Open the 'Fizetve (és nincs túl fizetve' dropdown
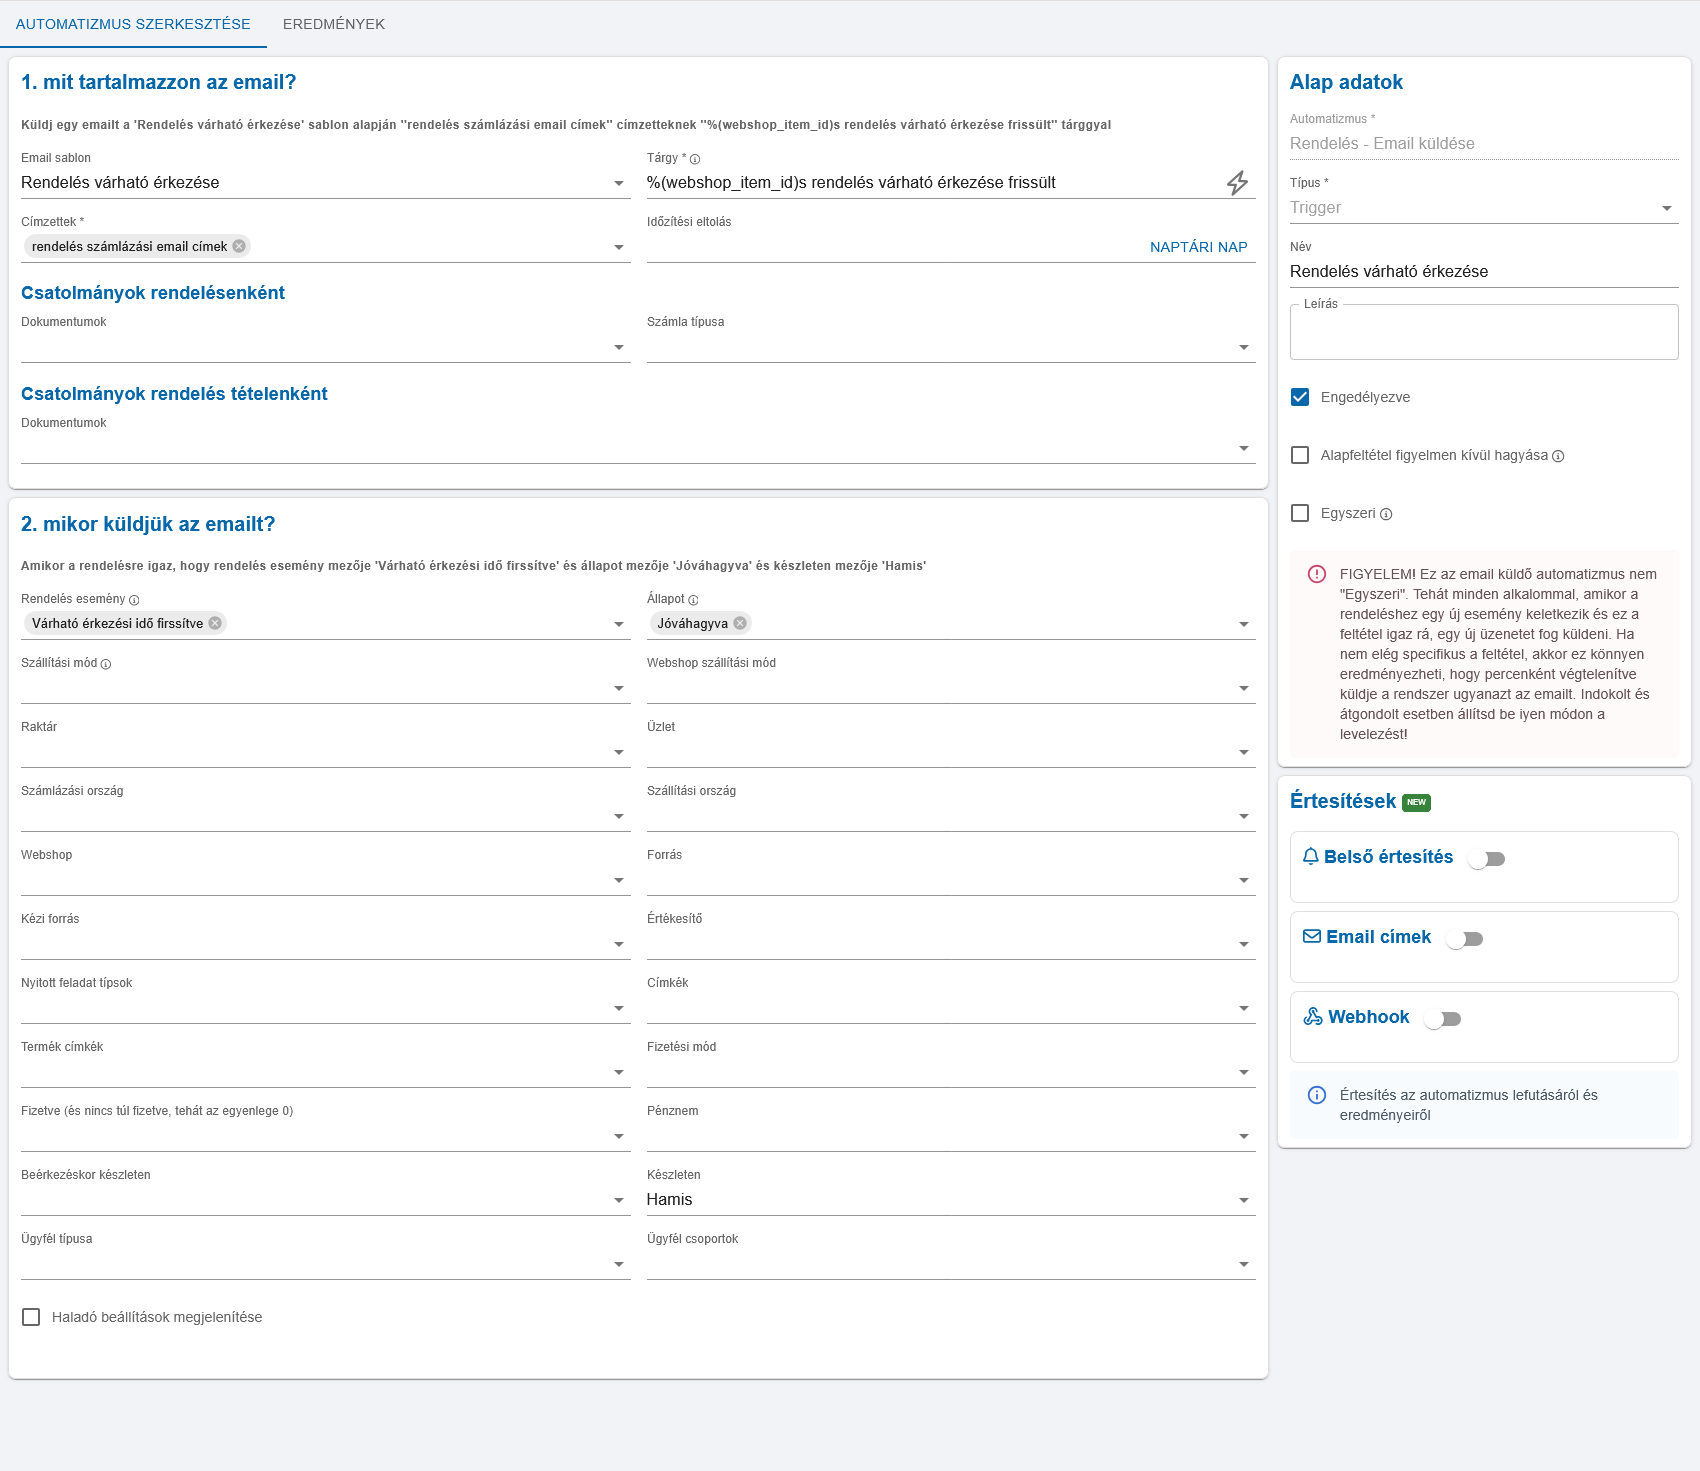This screenshot has height=1471, width=1700. [325, 1136]
